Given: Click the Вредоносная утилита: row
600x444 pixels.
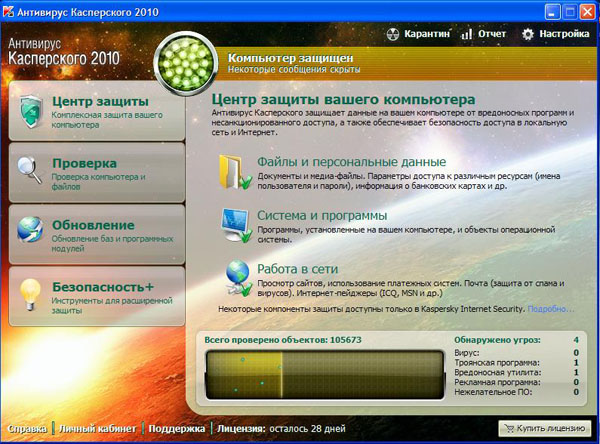Looking at the screenshot, I should coord(517,372).
